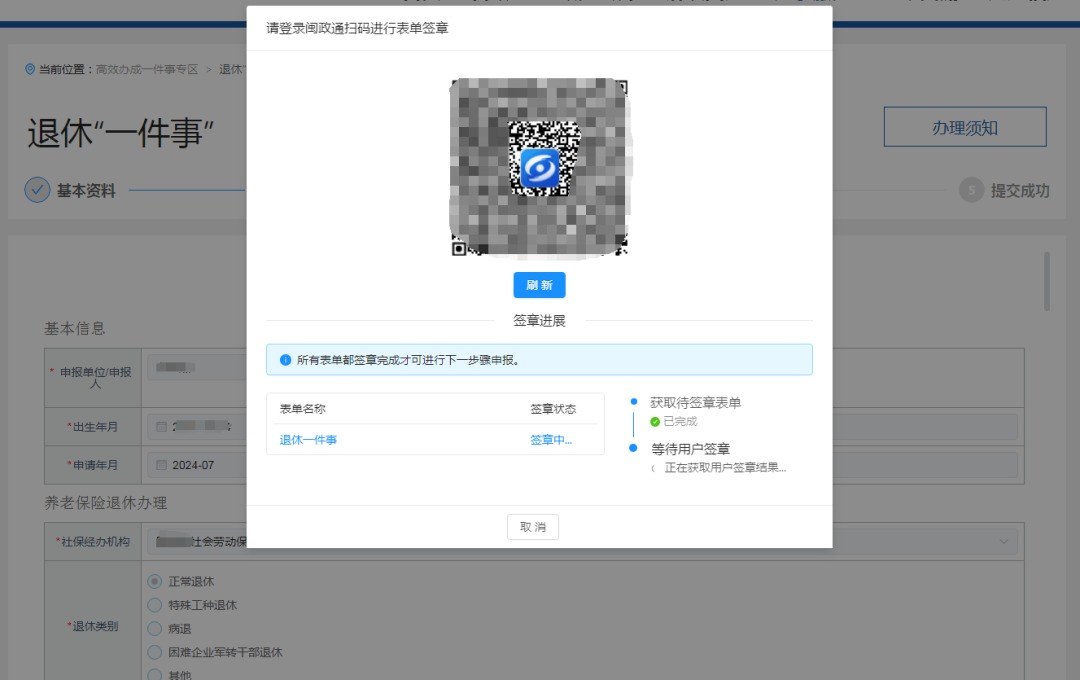Viewport: 1080px width, 680px height.
Task: Click the 申报单位/申报人 input field
Action: (197, 367)
